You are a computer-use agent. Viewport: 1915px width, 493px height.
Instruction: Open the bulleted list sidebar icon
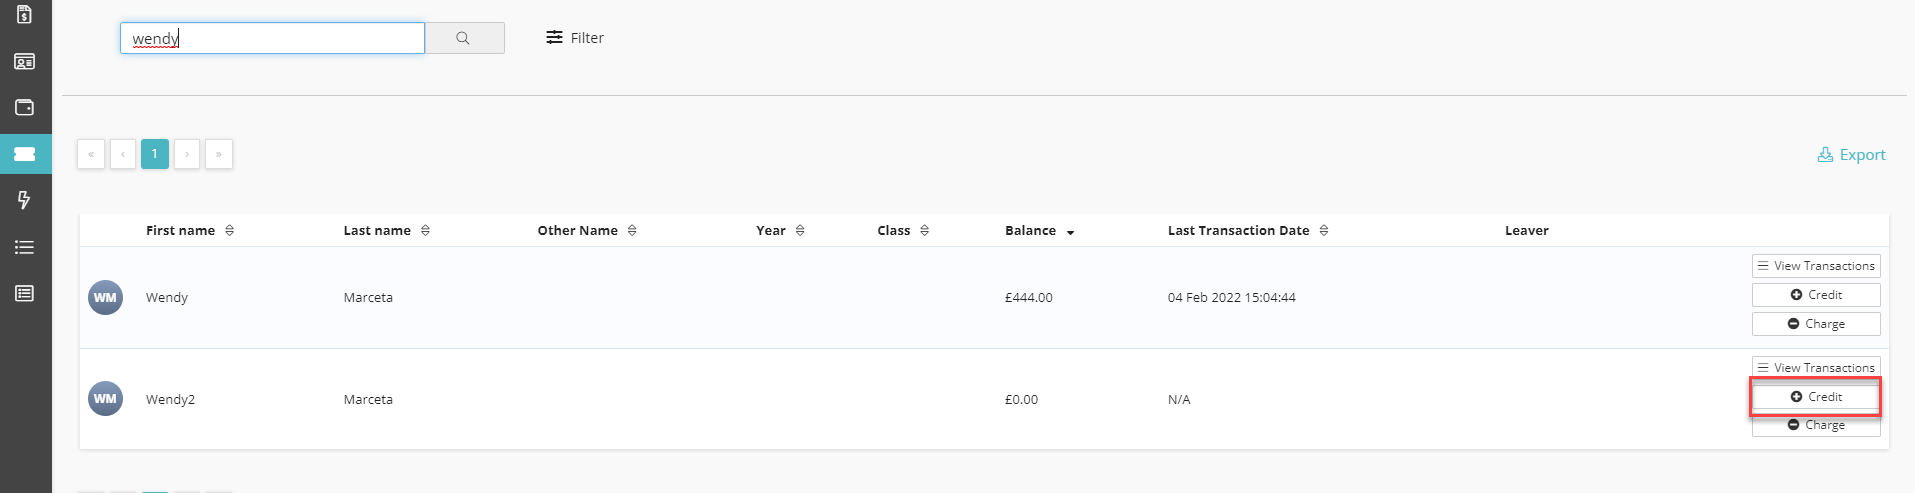pyautogui.click(x=25, y=247)
